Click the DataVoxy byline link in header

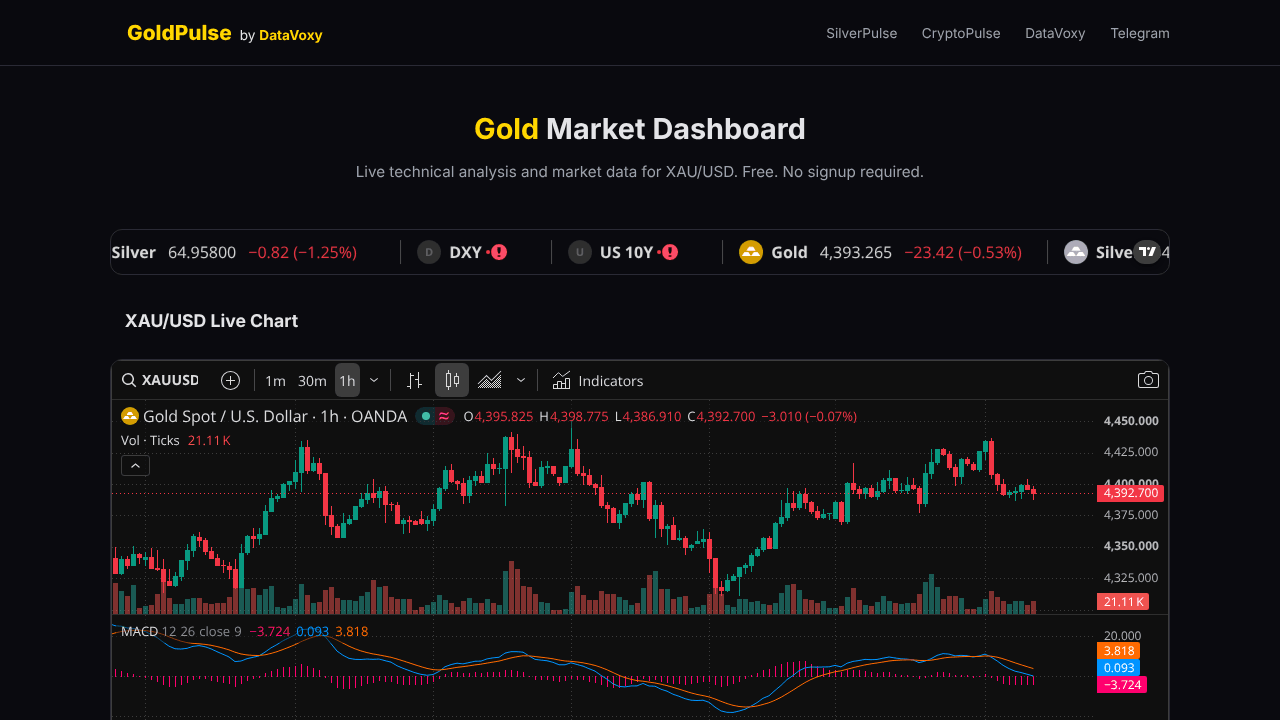(x=290, y=35)
